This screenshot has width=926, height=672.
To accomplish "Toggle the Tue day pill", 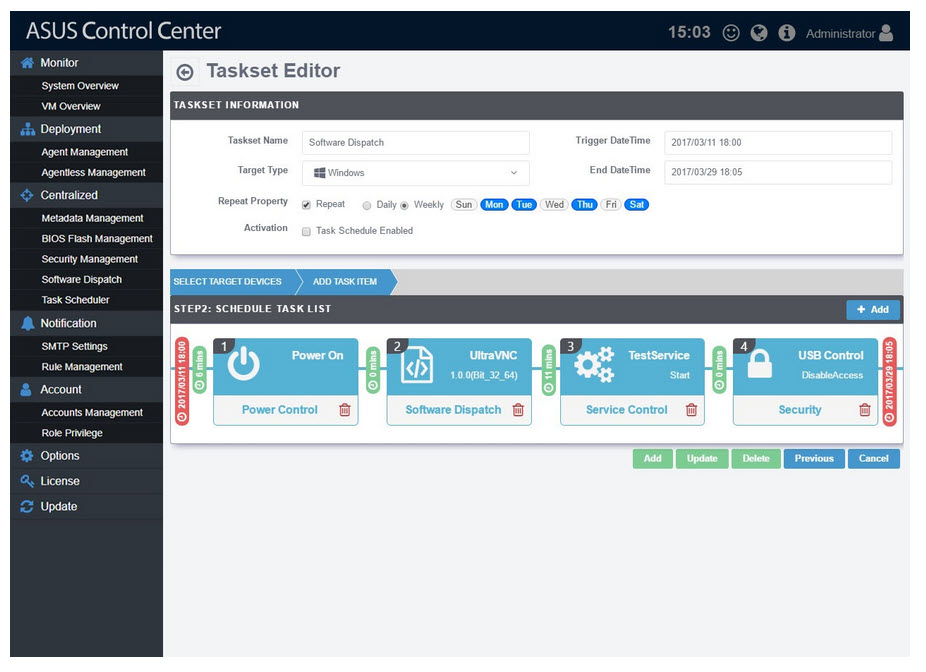I will click(x=524, y=205).
